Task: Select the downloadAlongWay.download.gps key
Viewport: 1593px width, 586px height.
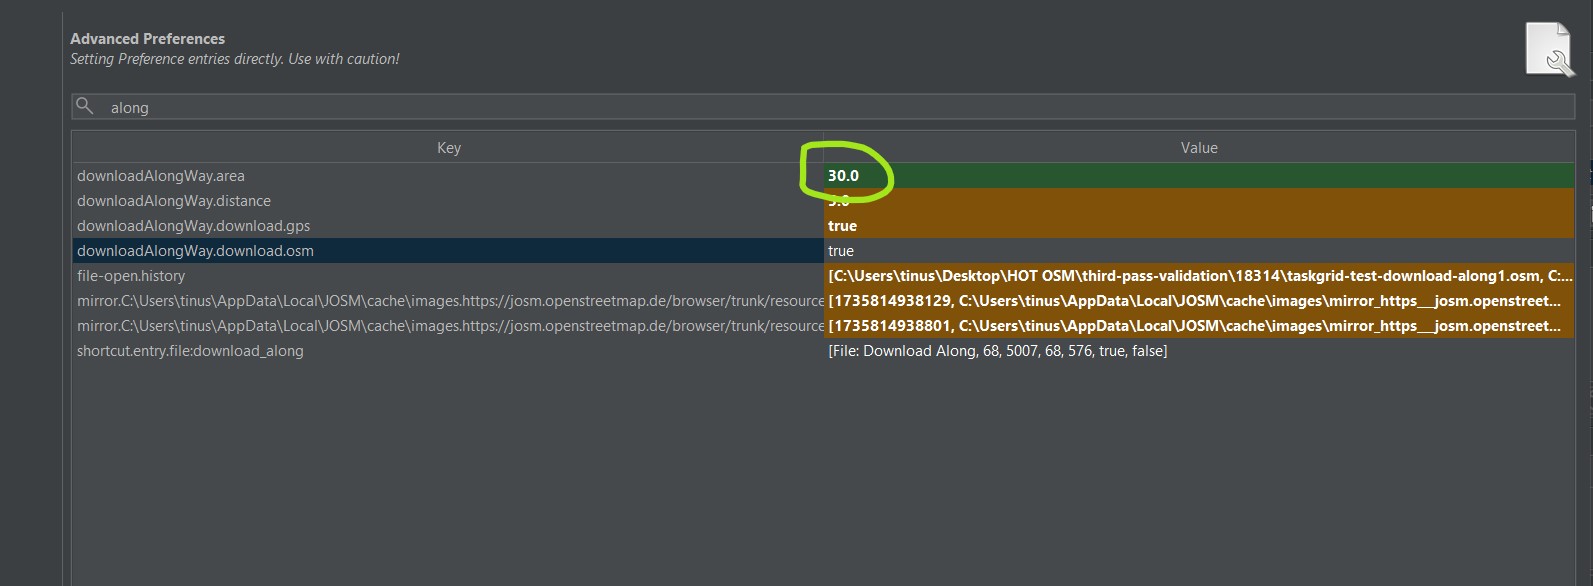Action: [x=448, y=226]
